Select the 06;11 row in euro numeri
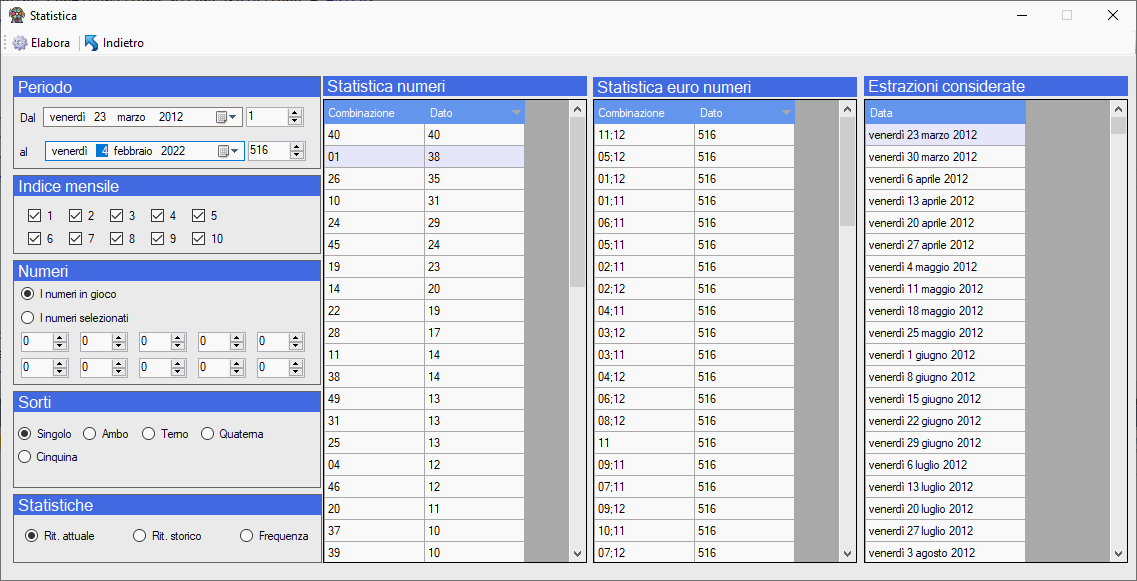This screenshot has width=1137, height=581. (x=694, y=223)
